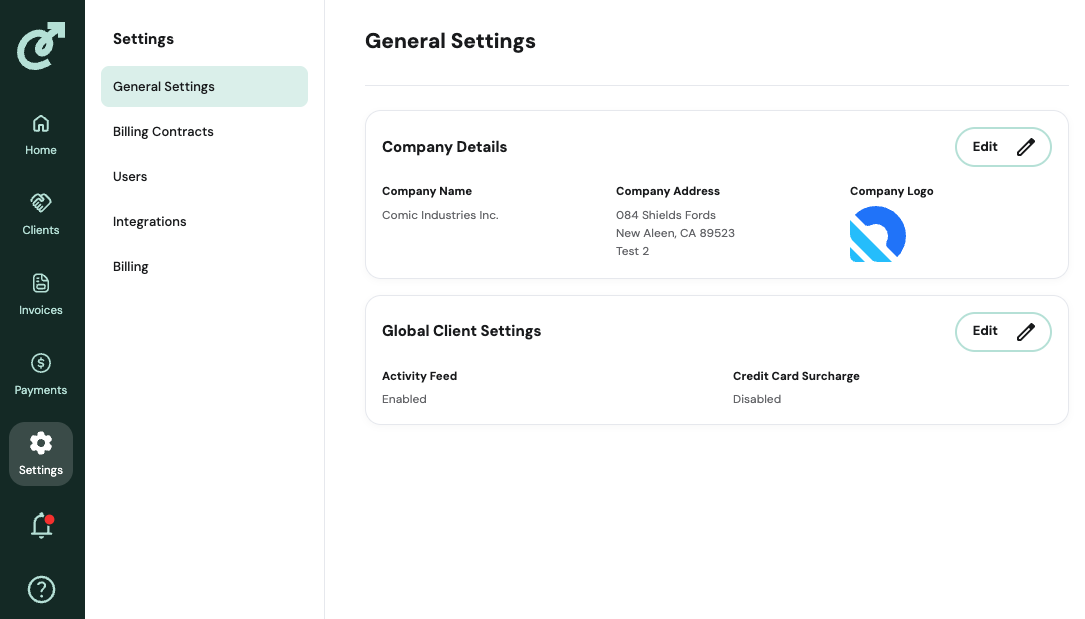
Task: Click the app logo in the sidebar
Action: coord(41,46)
